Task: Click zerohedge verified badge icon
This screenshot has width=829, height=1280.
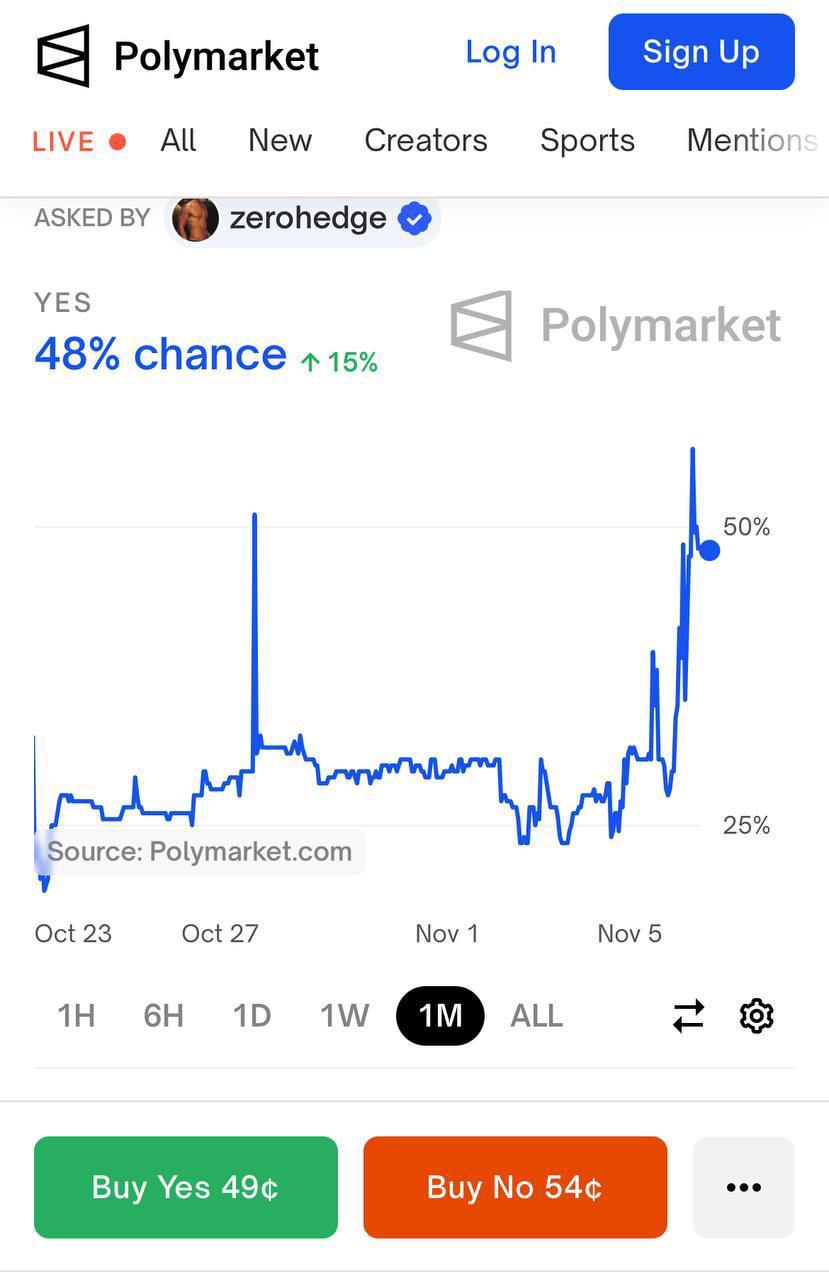Action: click(414, 218)
